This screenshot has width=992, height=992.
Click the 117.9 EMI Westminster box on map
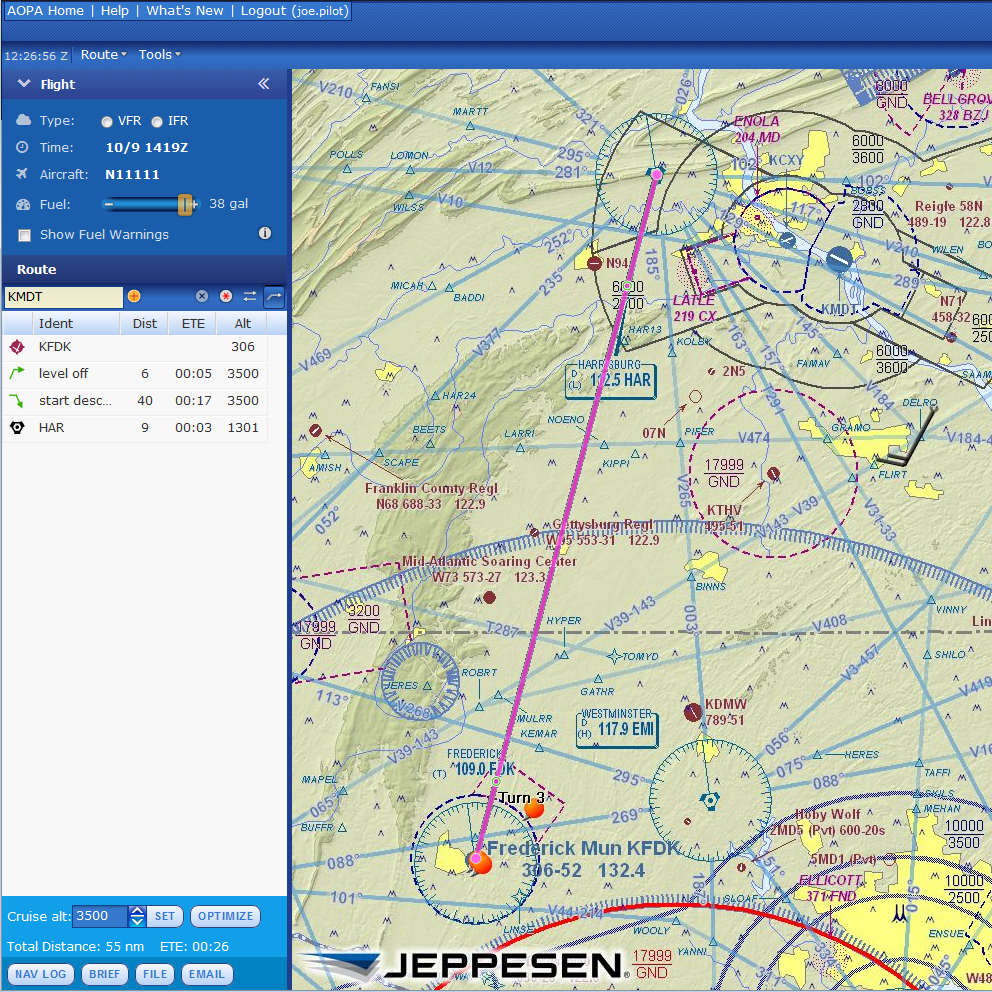point(617,727)
